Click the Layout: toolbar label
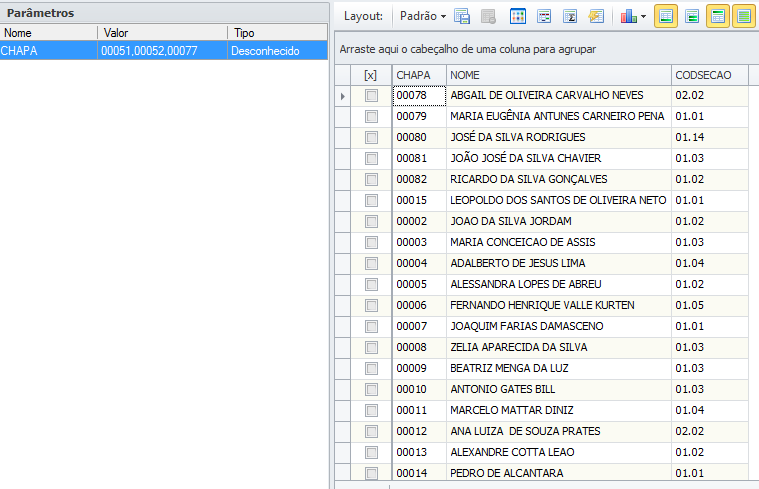759x489 pixels. 363,16
